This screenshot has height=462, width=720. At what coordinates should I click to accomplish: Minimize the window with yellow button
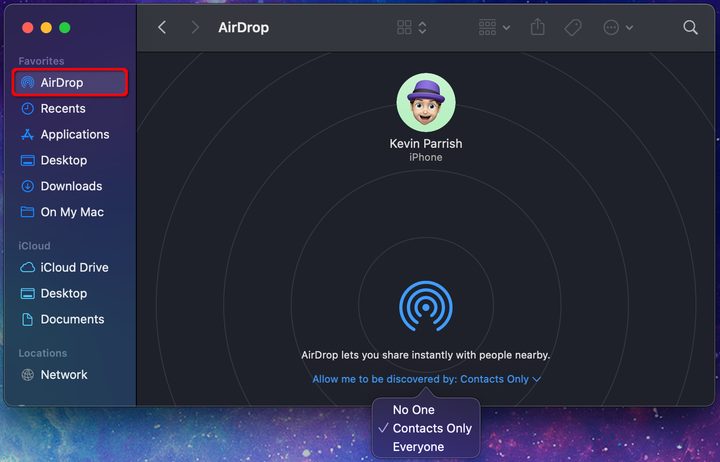pyautogui.click(x=46, y=28)
